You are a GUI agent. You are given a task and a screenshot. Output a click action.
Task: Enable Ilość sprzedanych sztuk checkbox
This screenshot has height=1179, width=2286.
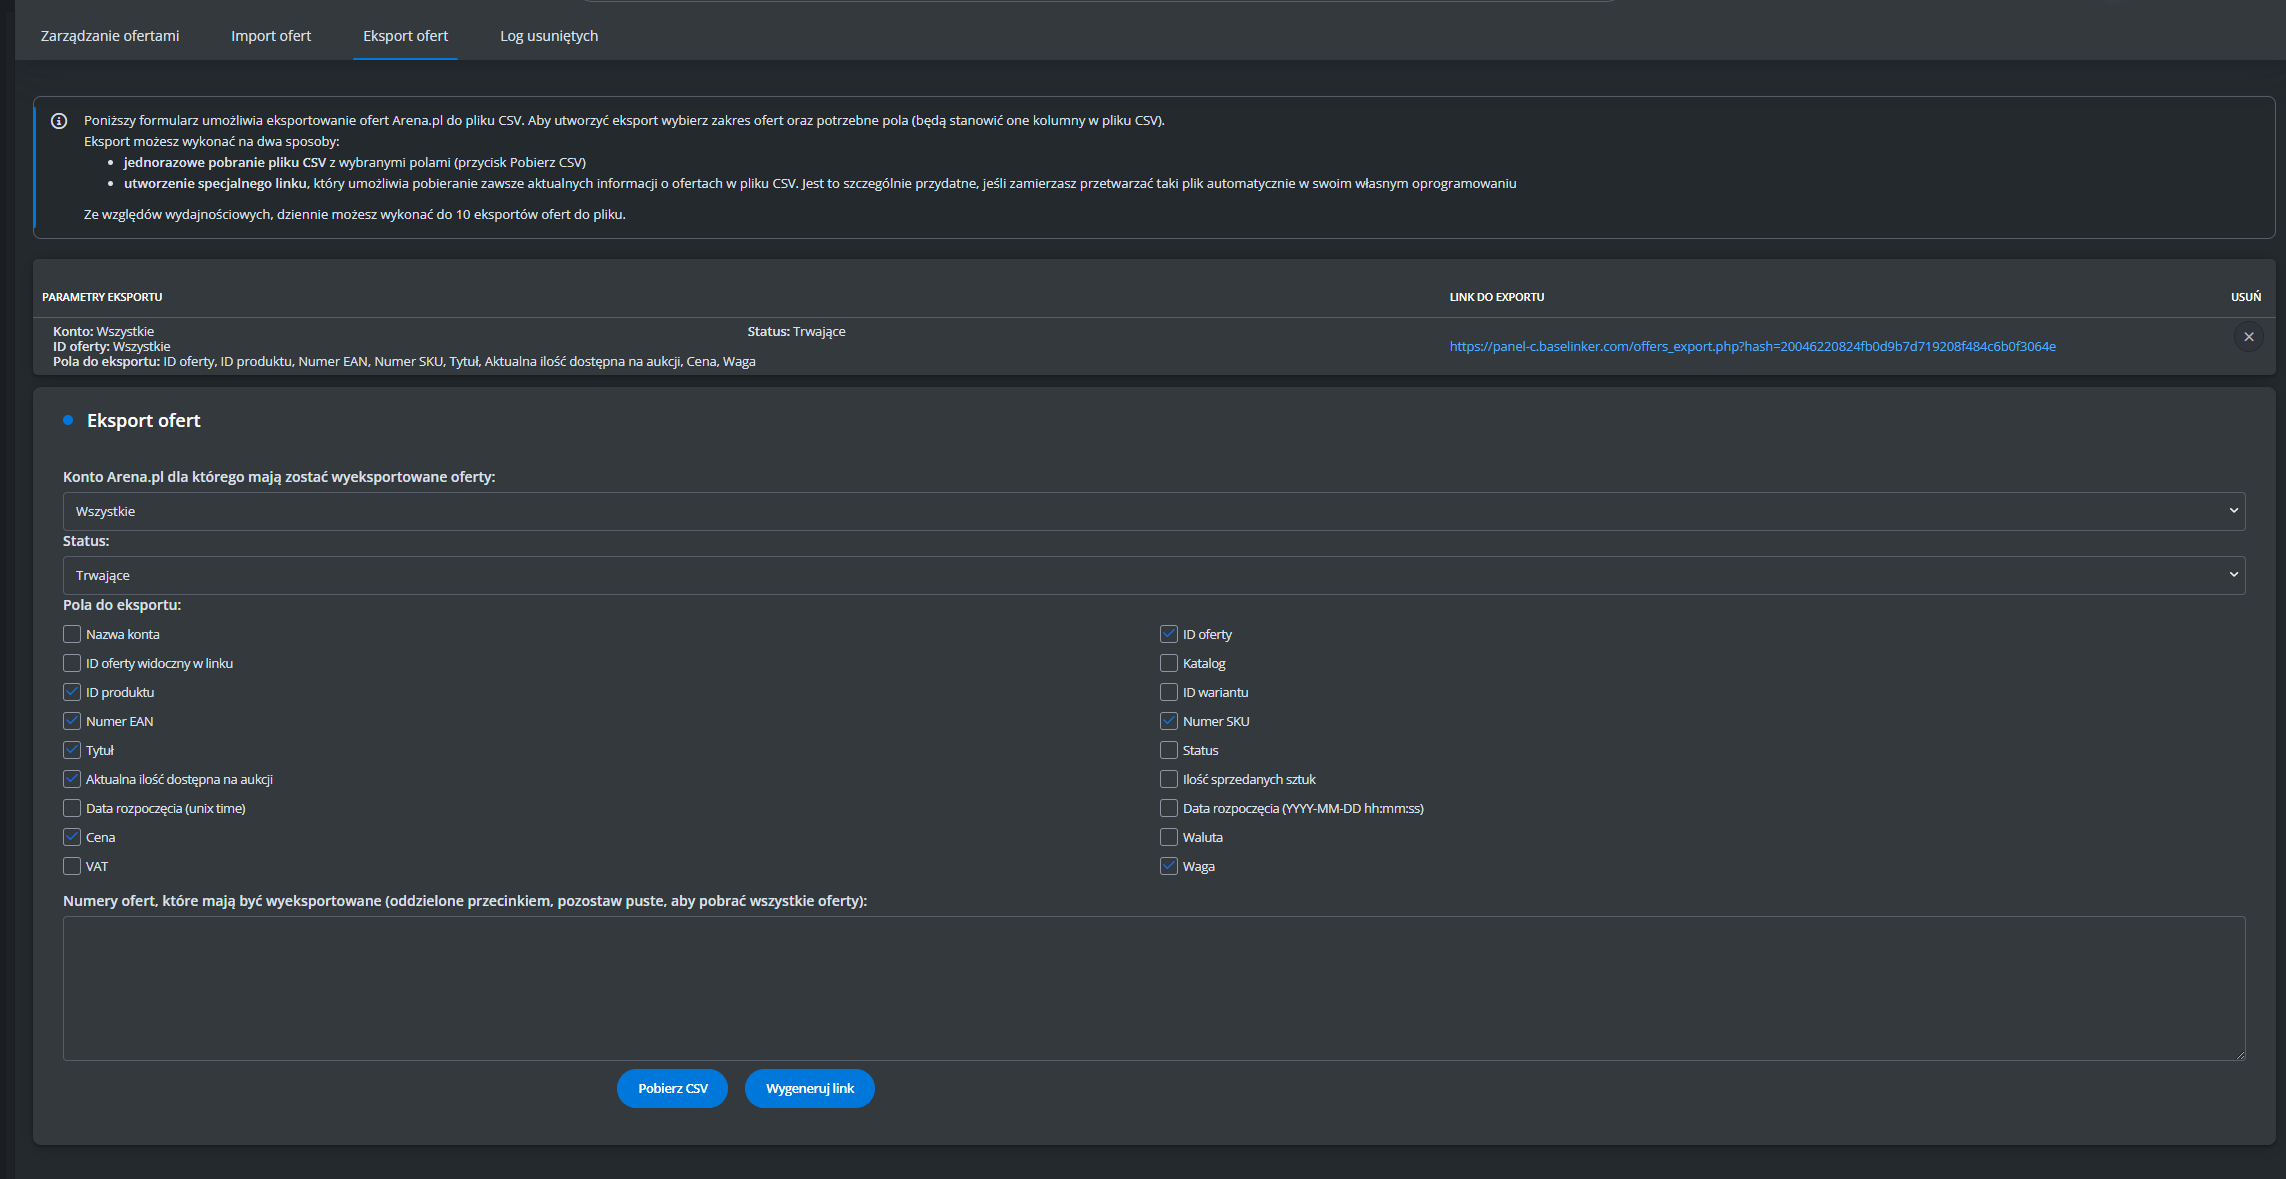(1169, 779)
